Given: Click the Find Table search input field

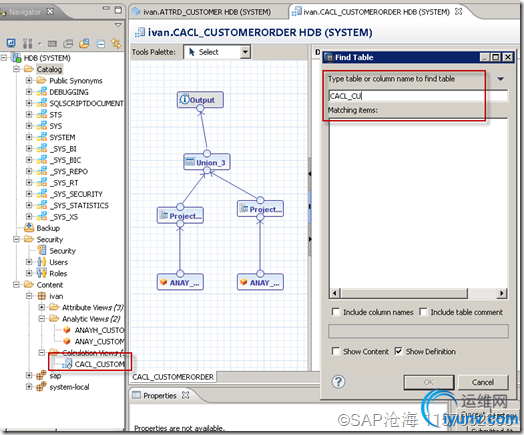Looking at the screenshot, I should click(418, 96).
